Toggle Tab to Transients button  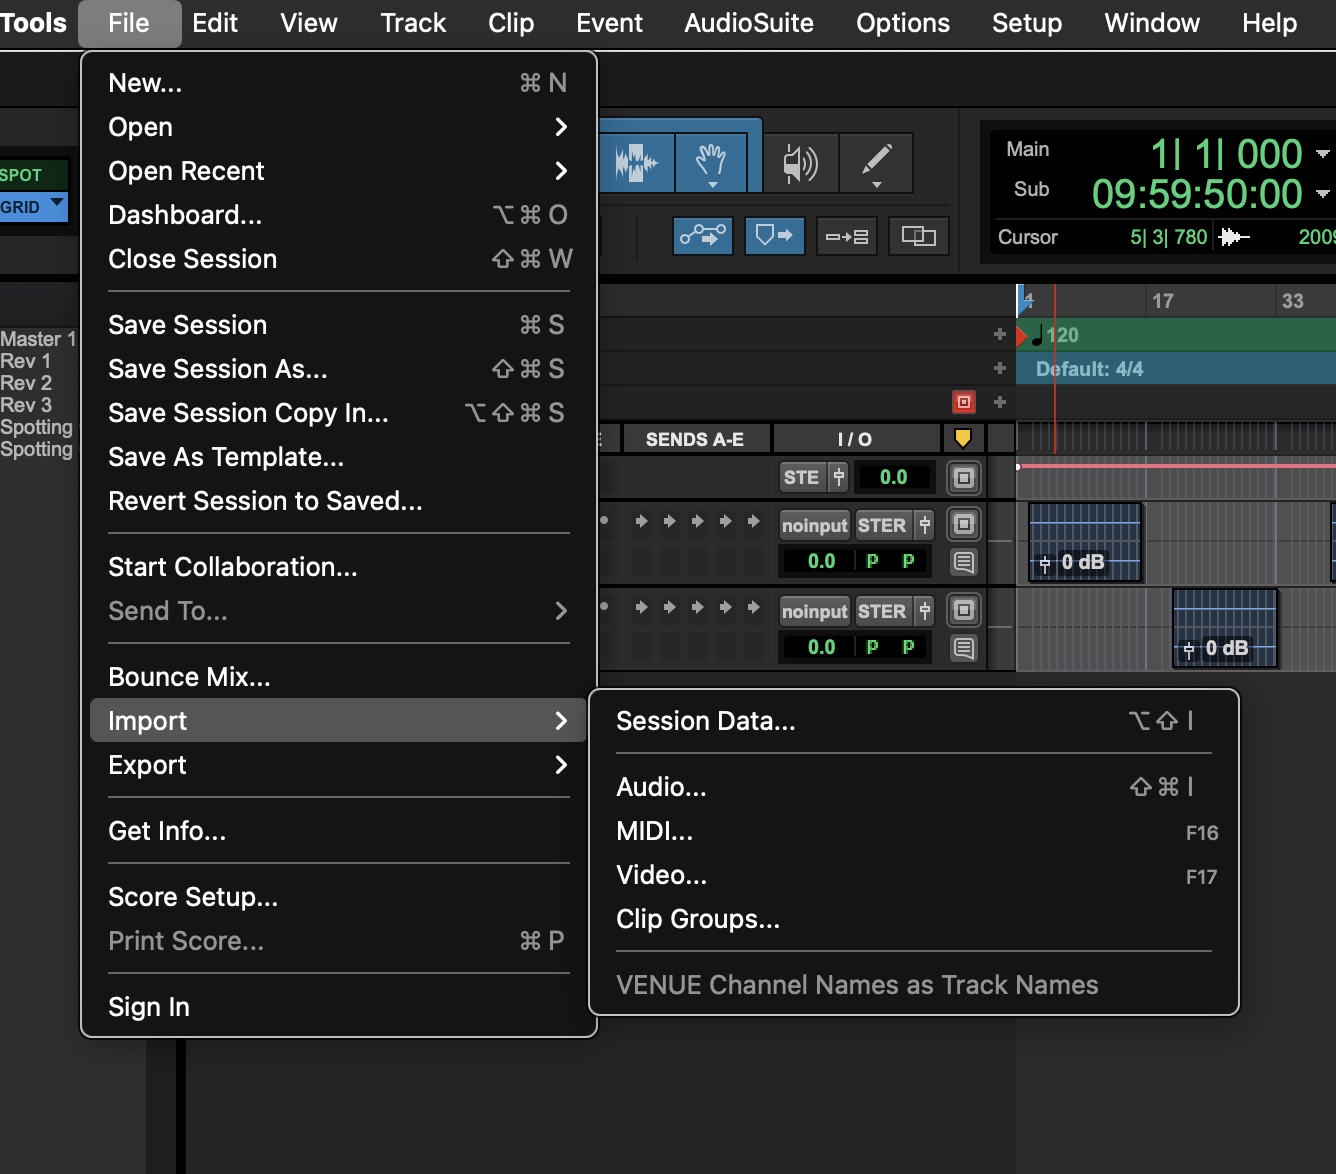(703, 236)
